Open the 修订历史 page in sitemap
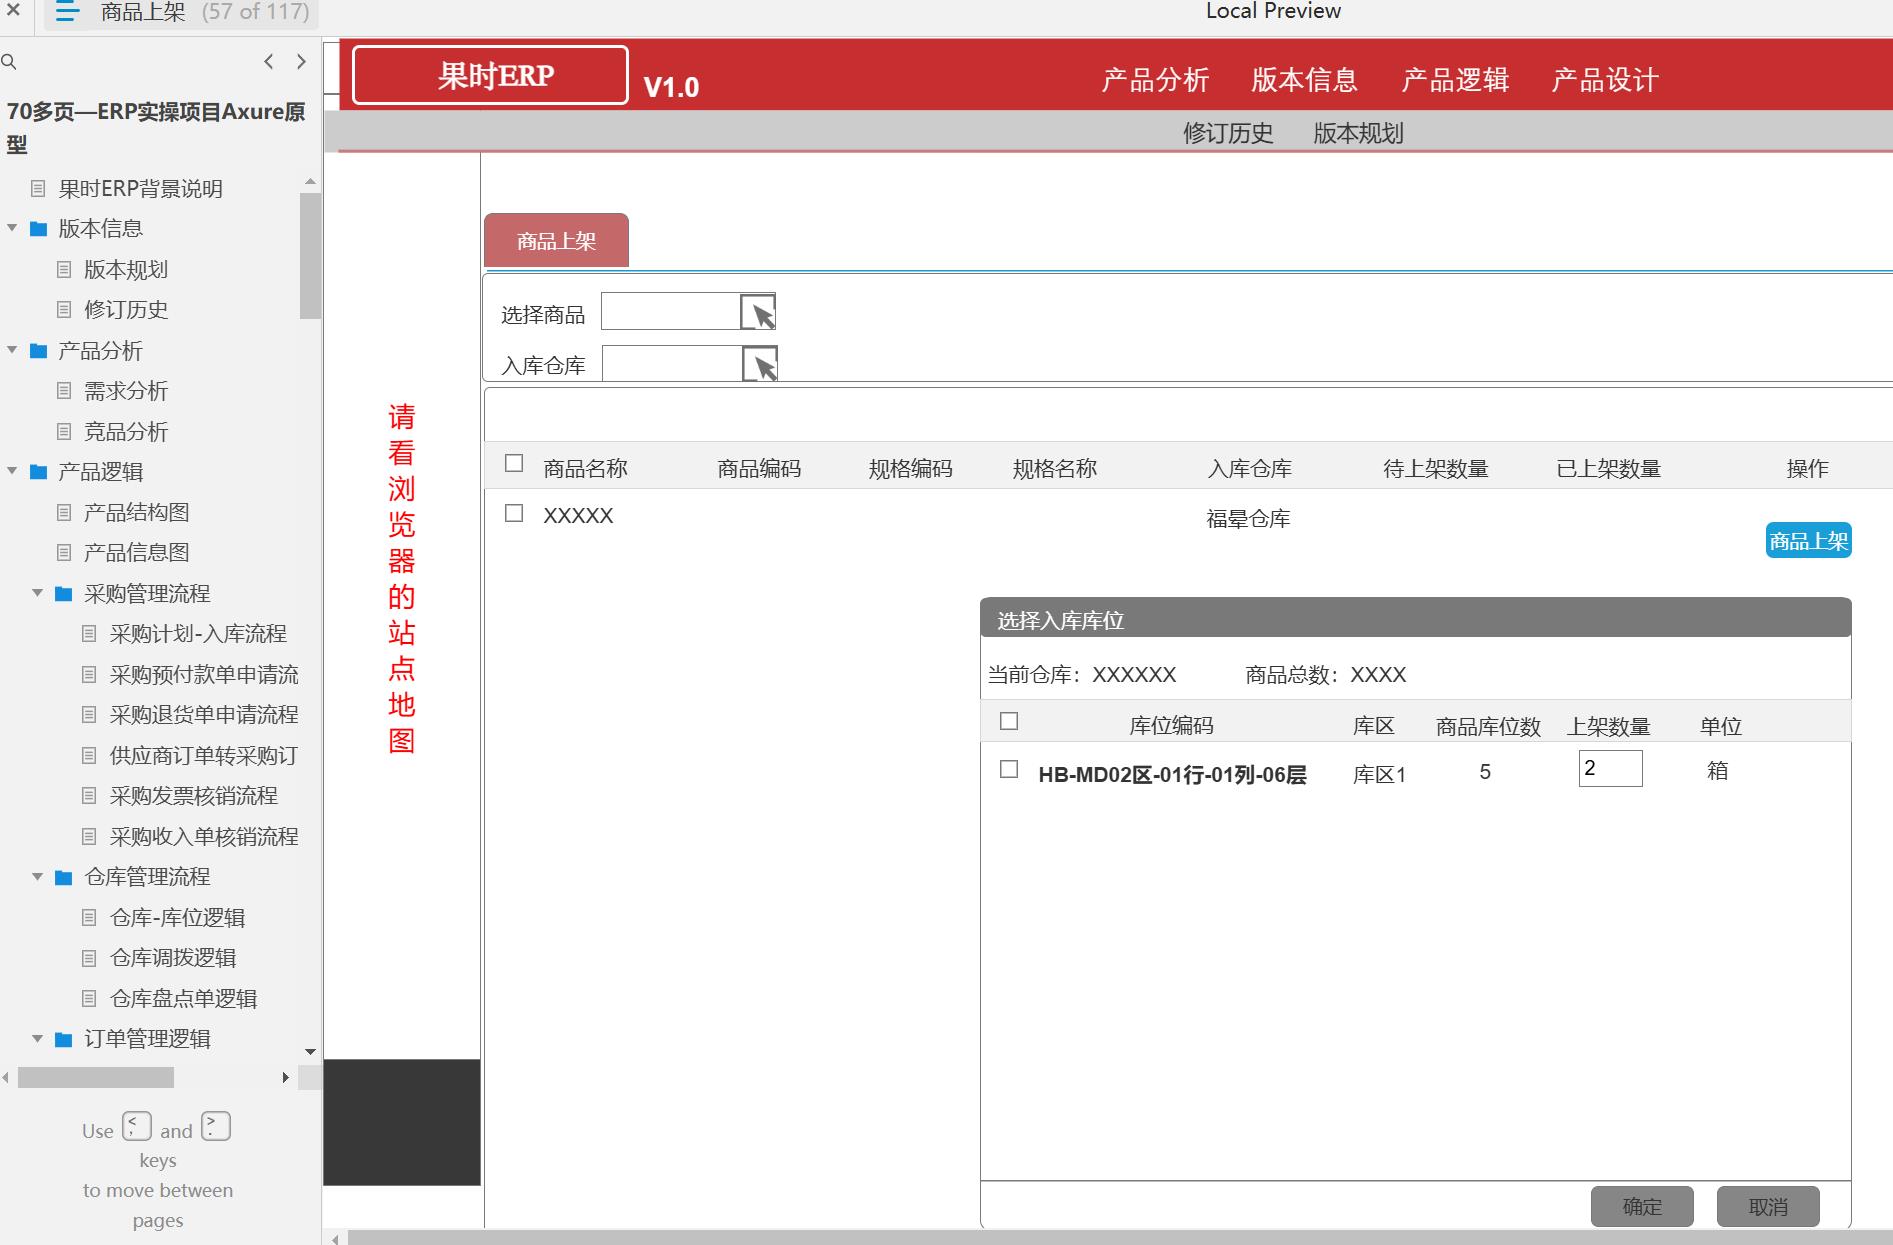This screenshot has width=1893, height=1245. click(x=125, y=310)
